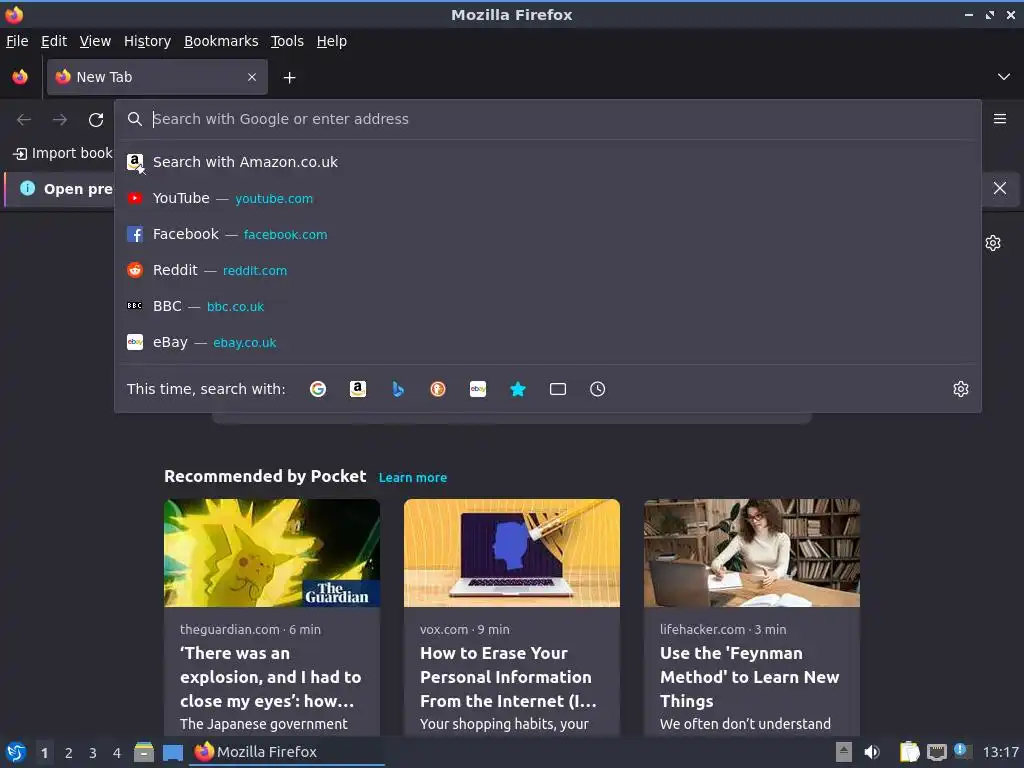Open new tab personalize gear icon
1024x768 pixels.
tap(993, 243)
